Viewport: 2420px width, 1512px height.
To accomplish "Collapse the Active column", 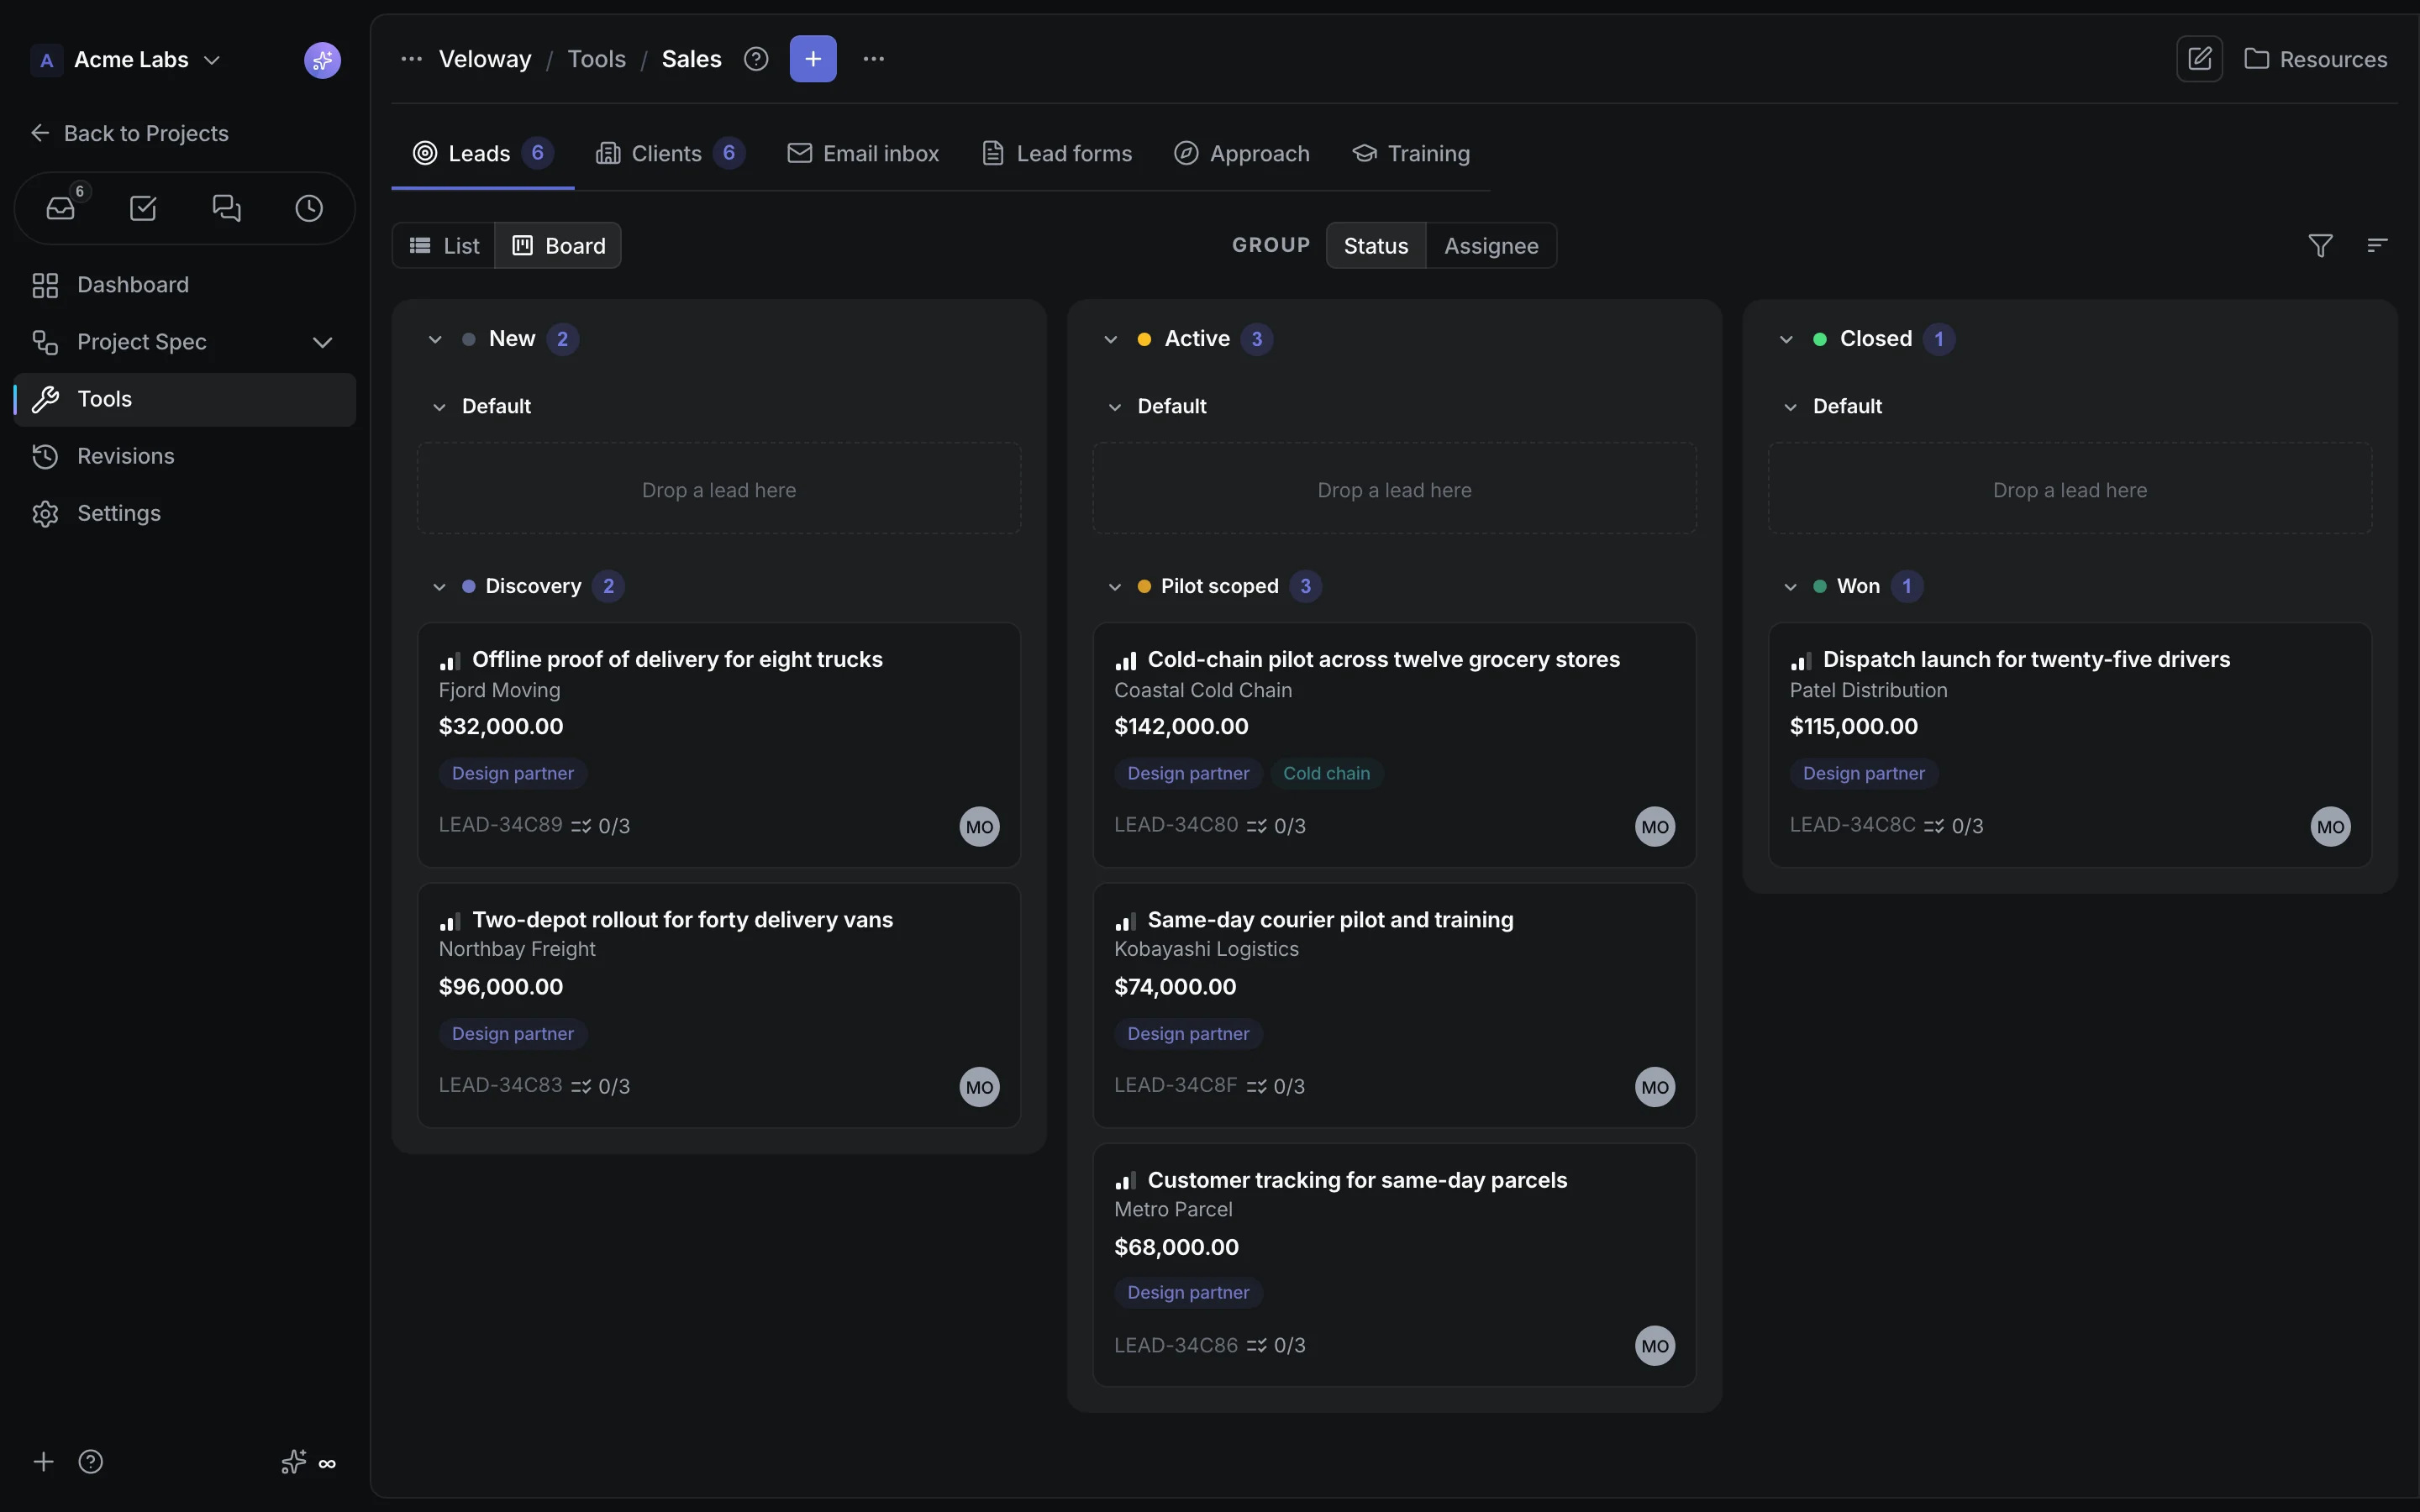I will 1110,339.
